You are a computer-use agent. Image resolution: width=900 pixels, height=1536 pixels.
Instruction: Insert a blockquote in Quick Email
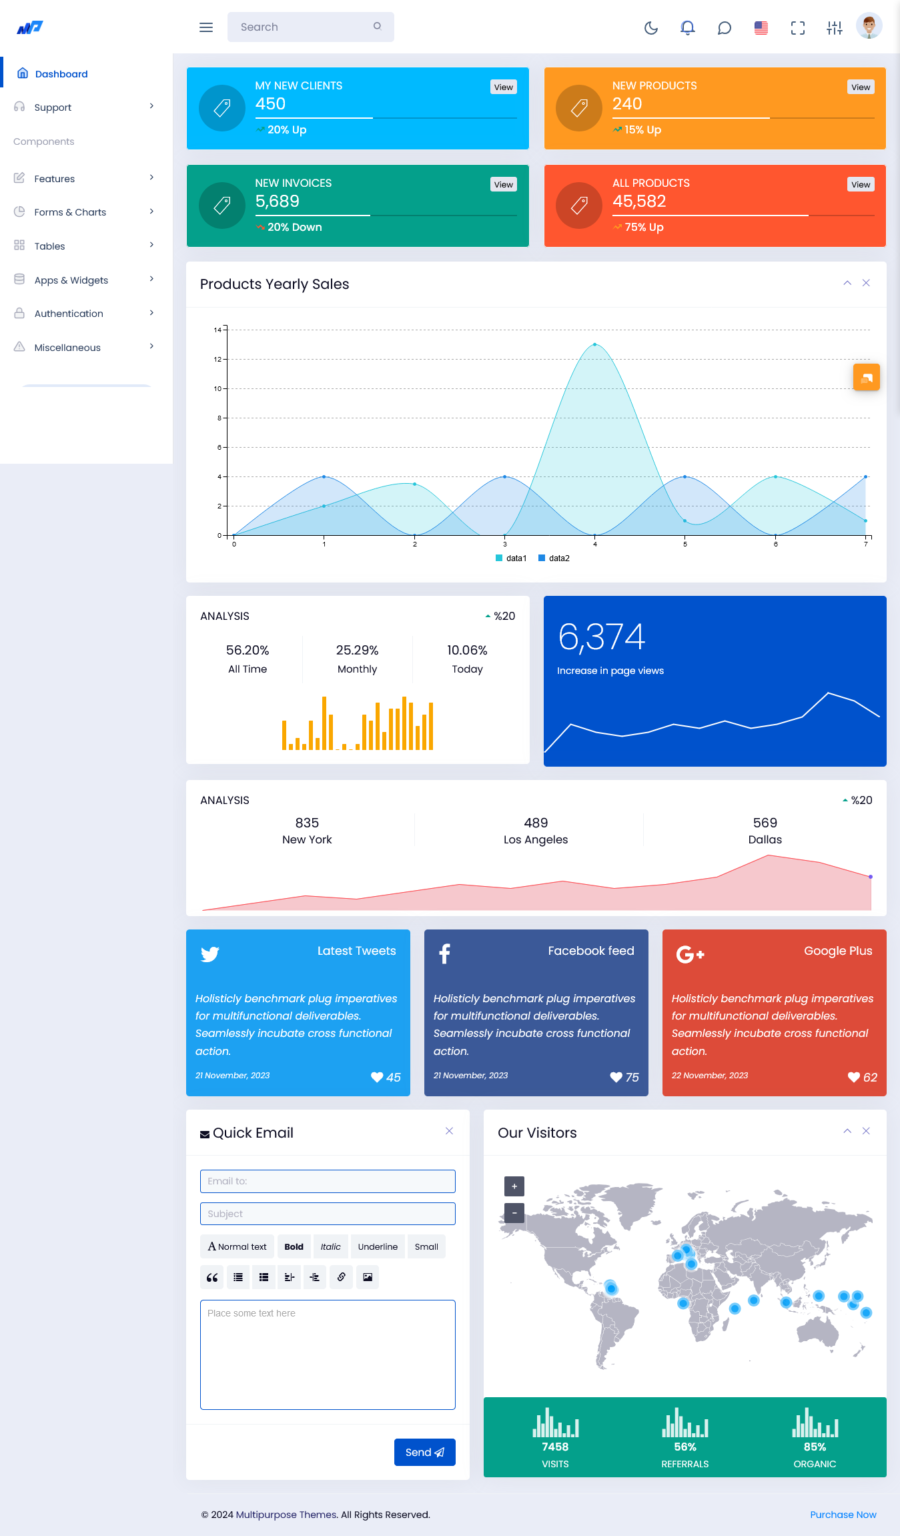pyautogui.click(x=211, y=1277)
